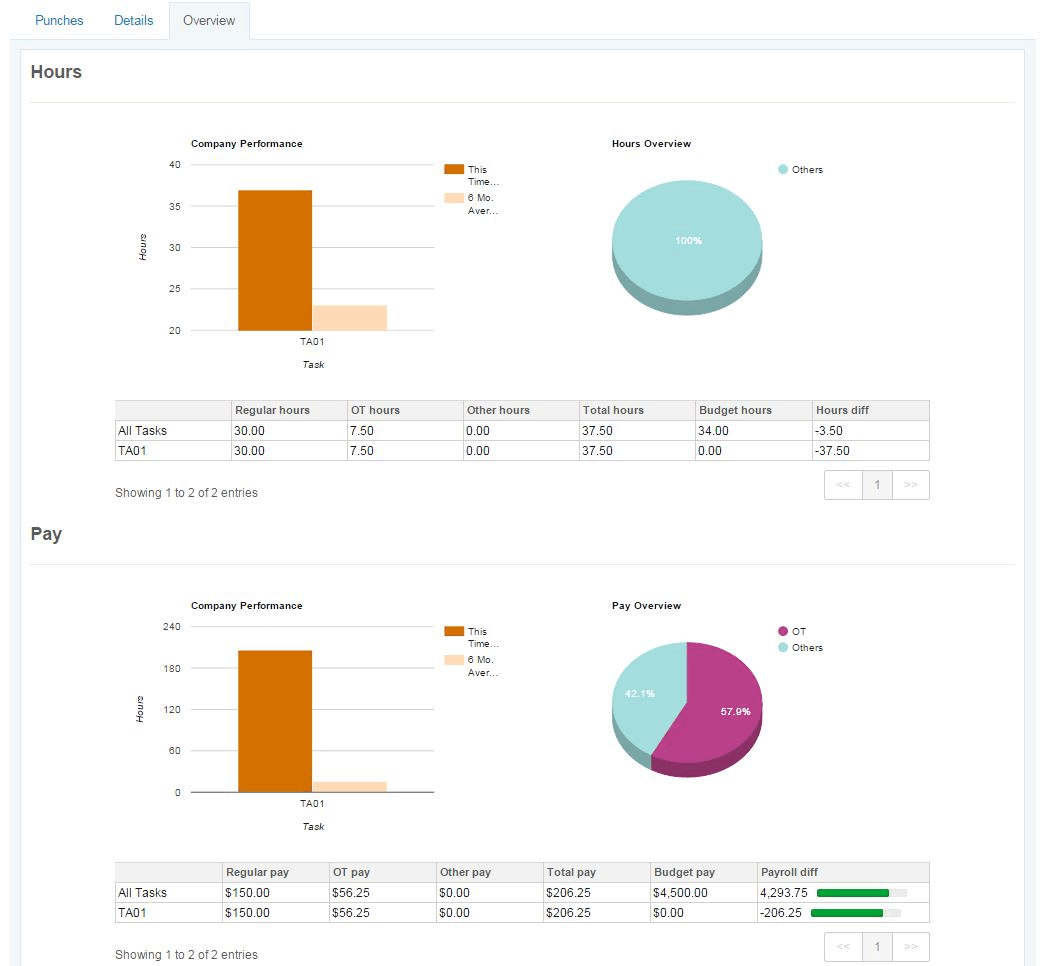This screenshot has width=1041, height=966.
Task: Open the Details tab
Action: pyautogui.click(x=133, y=21)
